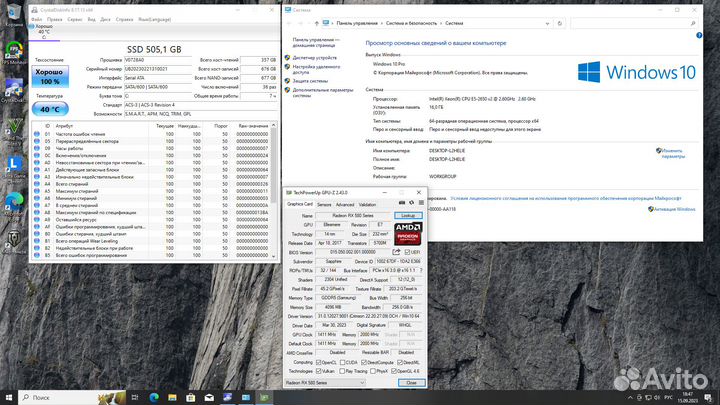Toggle the OpenCL checkbox
Screen dimensions: 720x405
(x=319, y=362)
